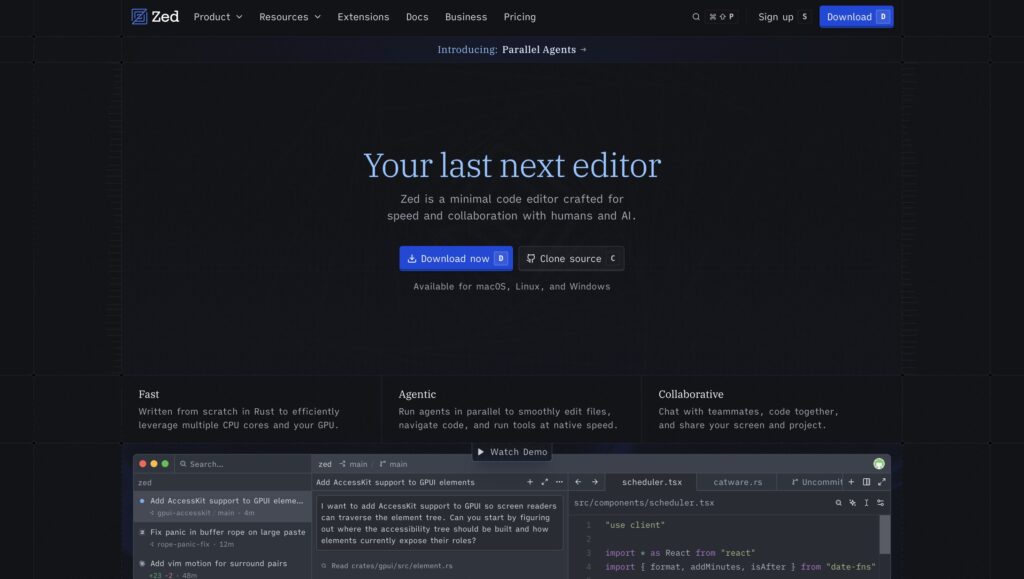Expand the Product dropdown menu

coord(217,17)
